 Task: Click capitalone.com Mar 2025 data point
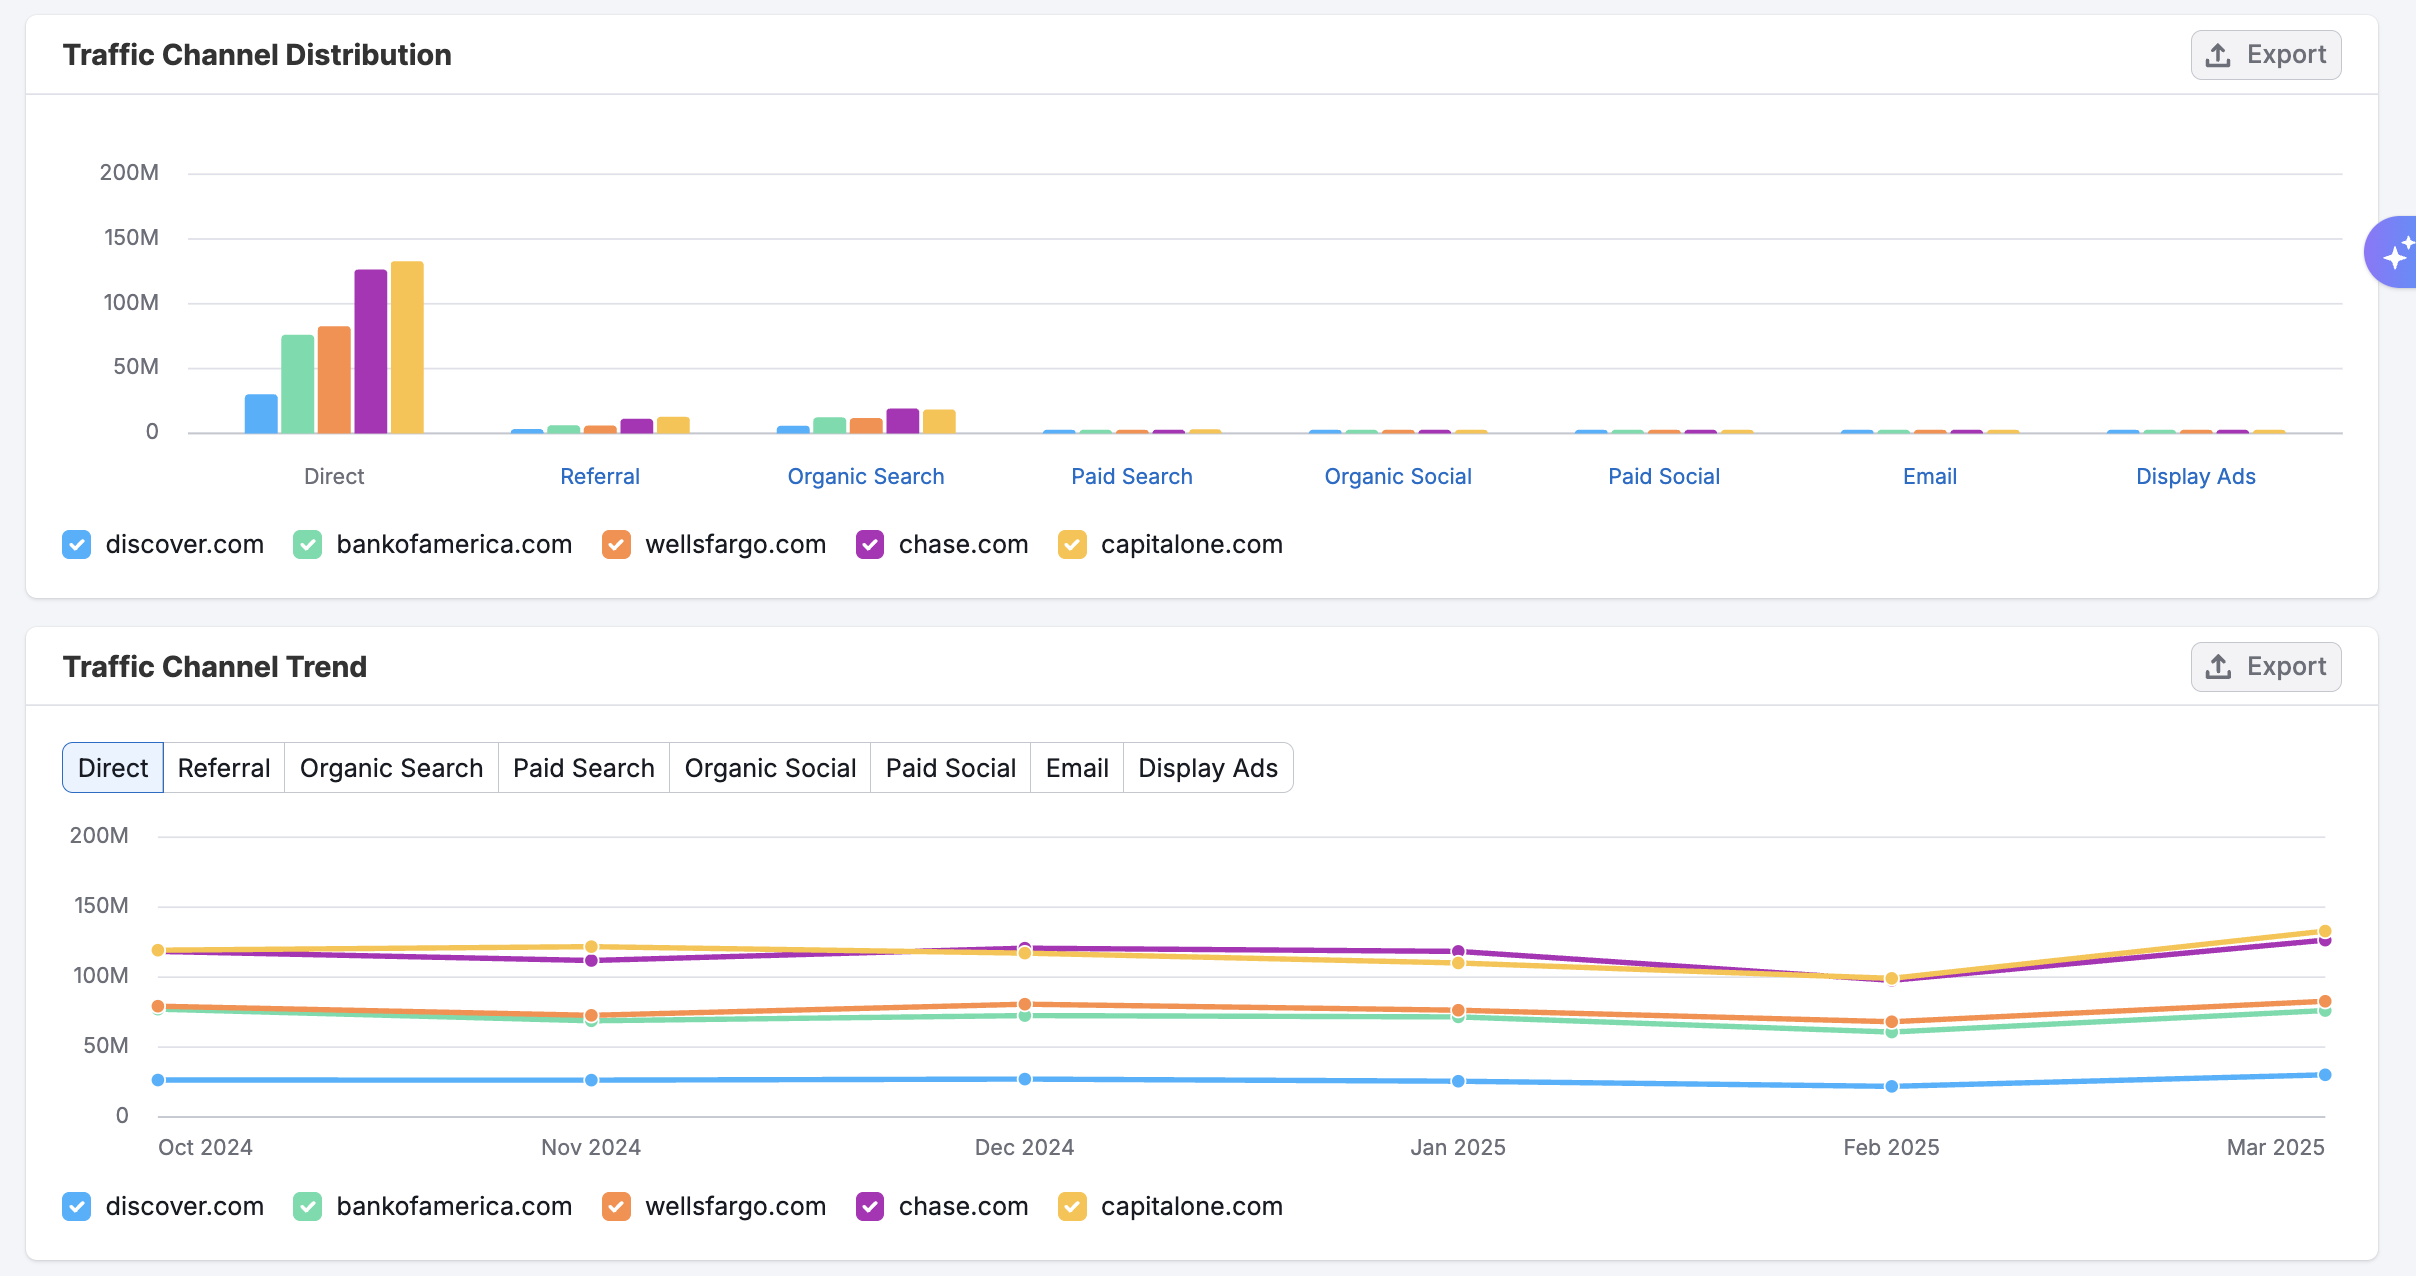coord(2324,931)
